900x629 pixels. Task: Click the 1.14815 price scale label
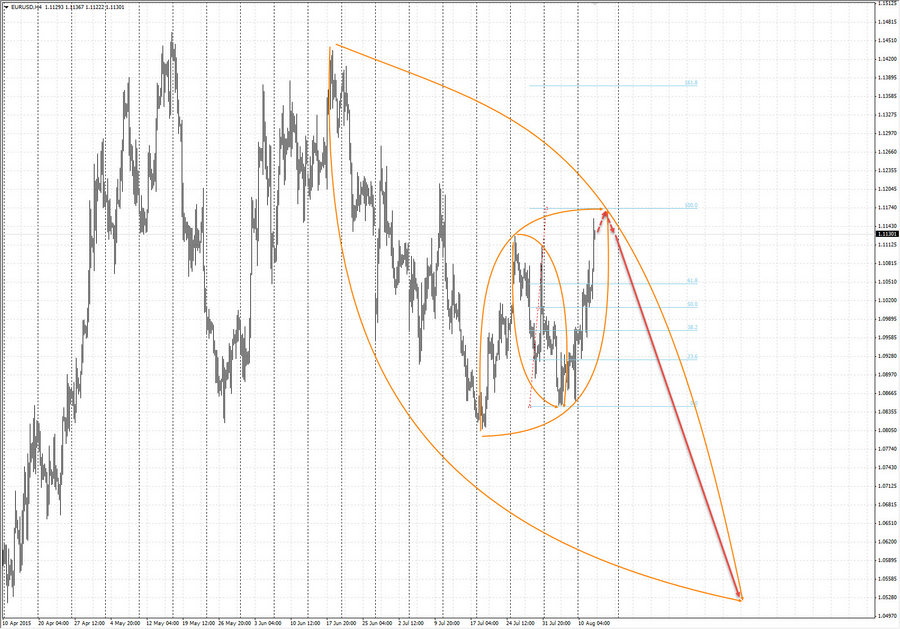(x=887, y=22)
